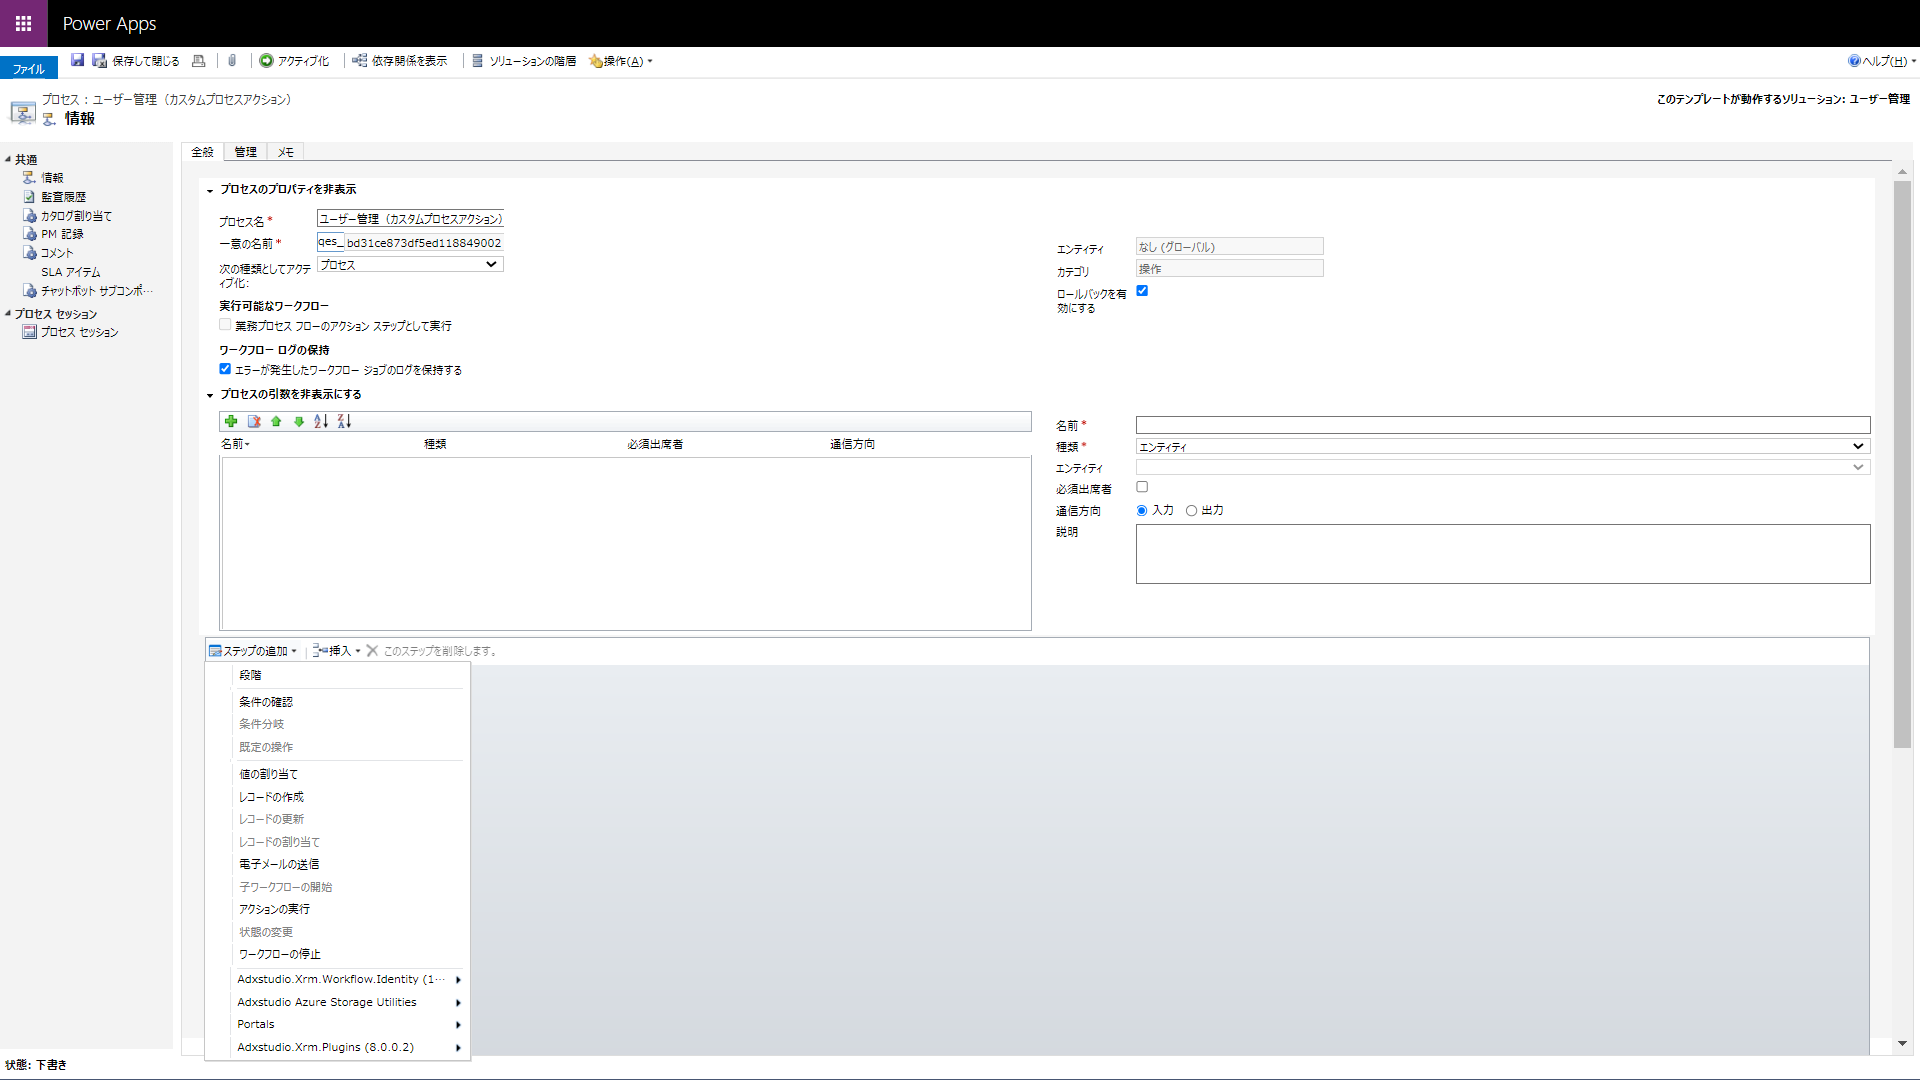Image resolution: width=1920 pixels, height=1080 pixels.
Task: Click the paperclip attachment icon
Action: coord(232,61)
